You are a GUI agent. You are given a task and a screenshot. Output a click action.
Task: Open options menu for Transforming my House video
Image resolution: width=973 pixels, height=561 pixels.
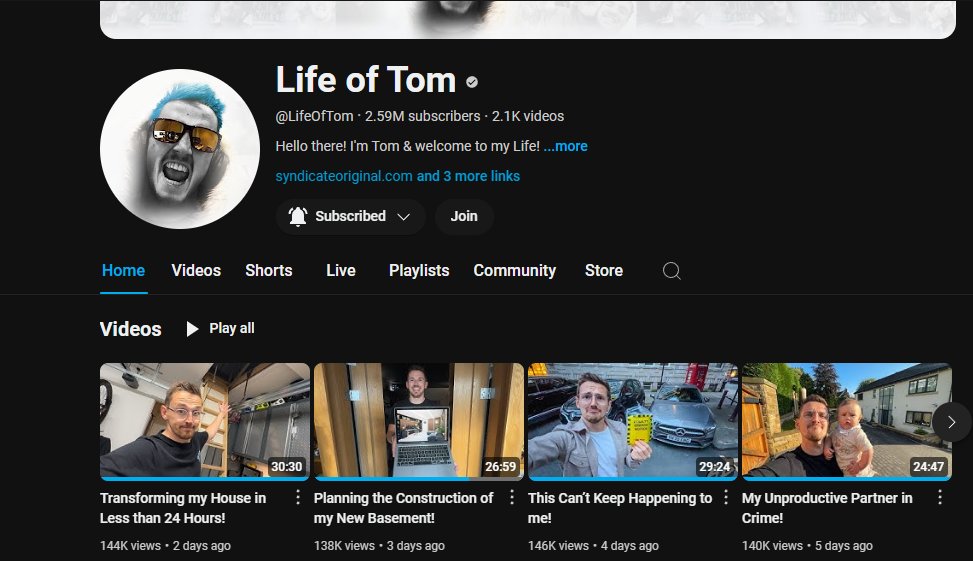click(298, 497)
